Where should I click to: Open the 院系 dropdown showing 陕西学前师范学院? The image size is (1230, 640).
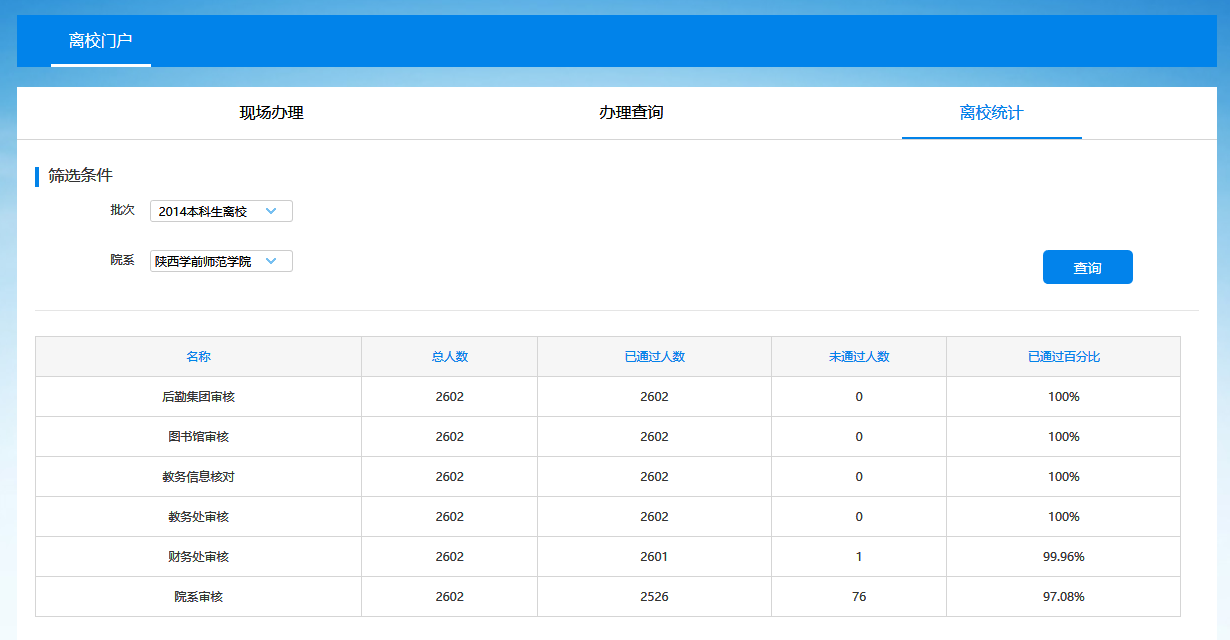pyautogui.click(x=221, y=261)
